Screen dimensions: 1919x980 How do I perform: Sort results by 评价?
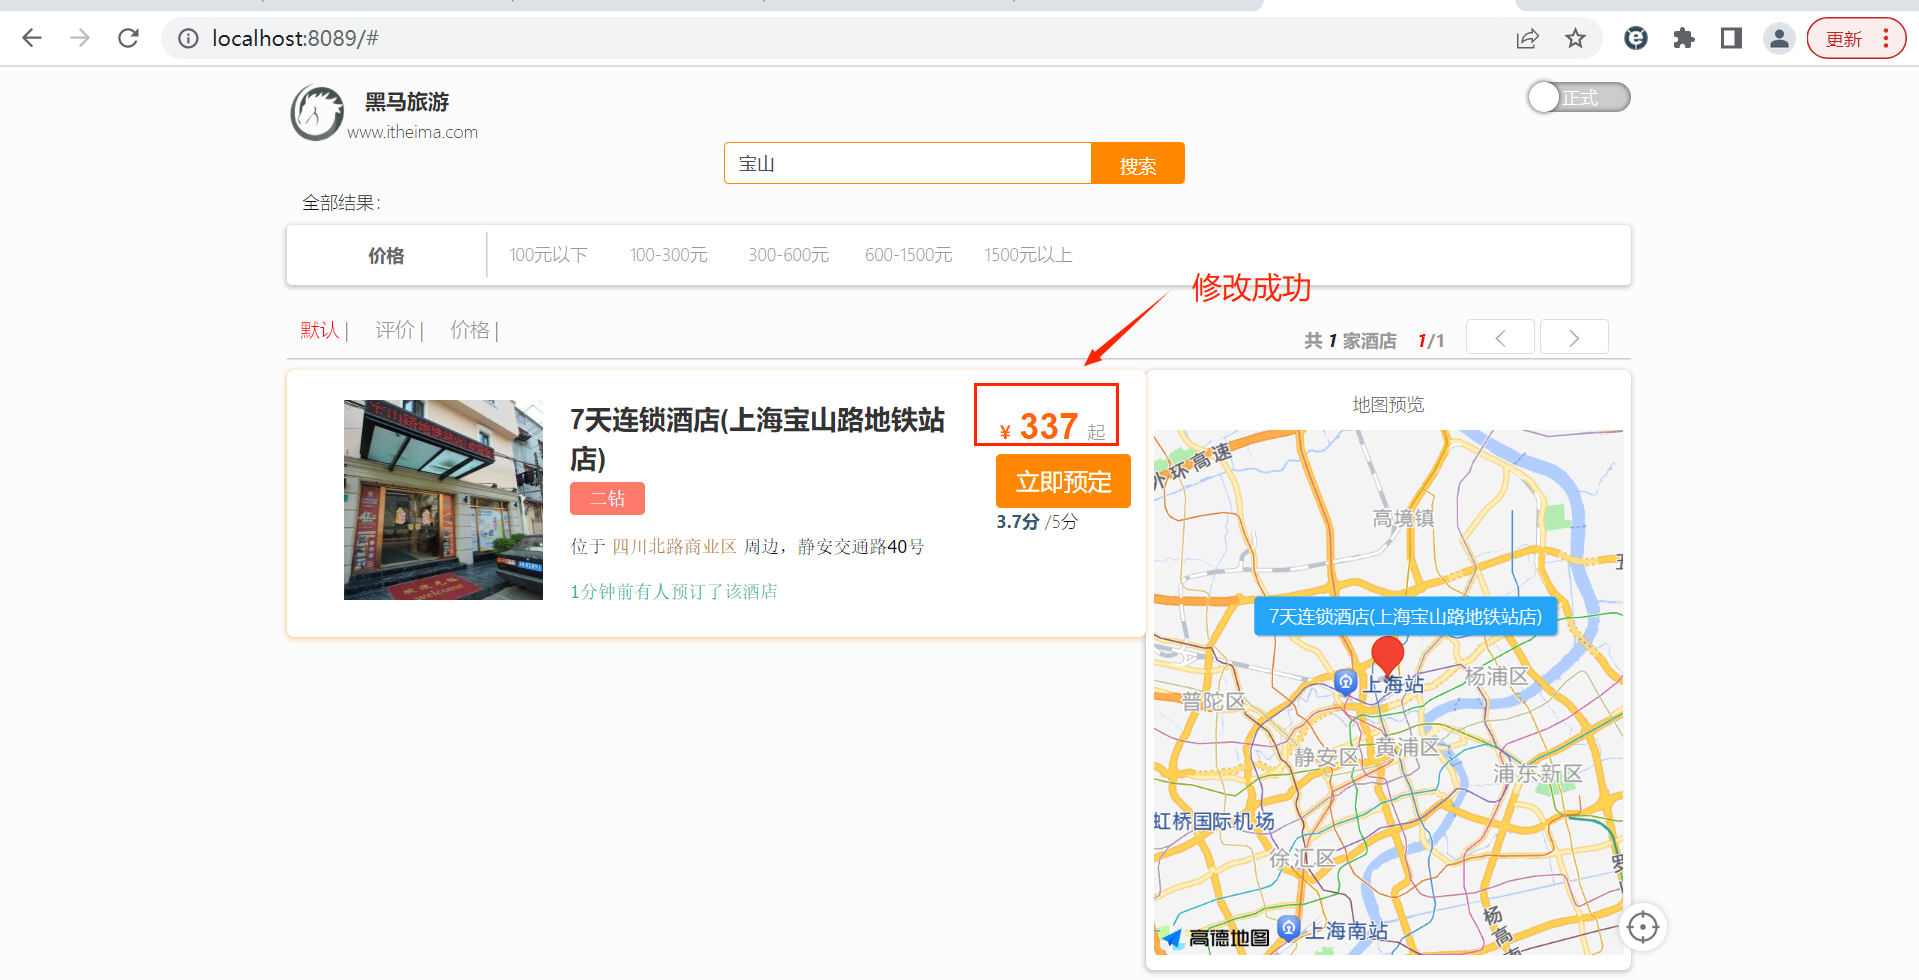click(395, 330)
